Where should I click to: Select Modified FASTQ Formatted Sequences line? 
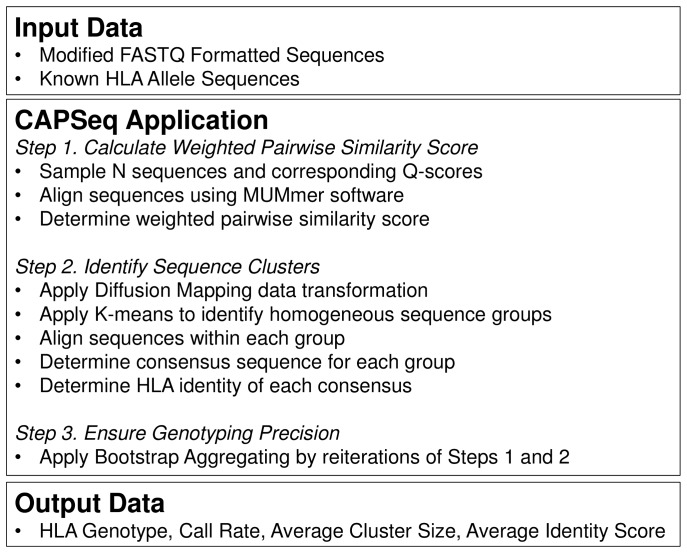pyautogui.click(x=212, y=55)
